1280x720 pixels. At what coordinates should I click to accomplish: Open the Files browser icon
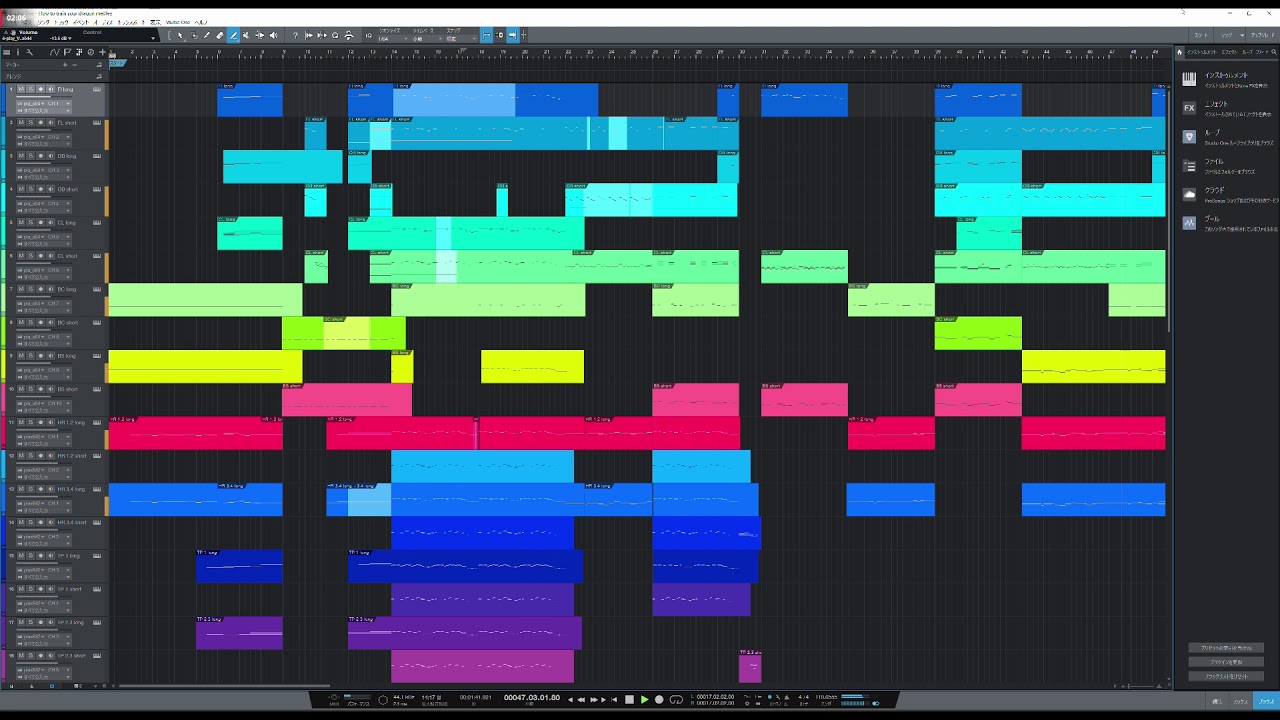[x=1189, y=165]
